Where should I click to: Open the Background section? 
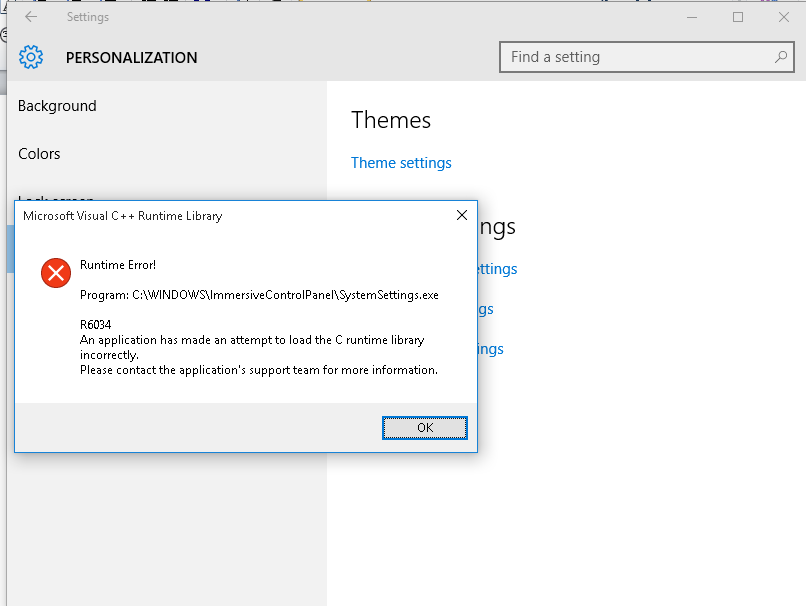(57, 106)
